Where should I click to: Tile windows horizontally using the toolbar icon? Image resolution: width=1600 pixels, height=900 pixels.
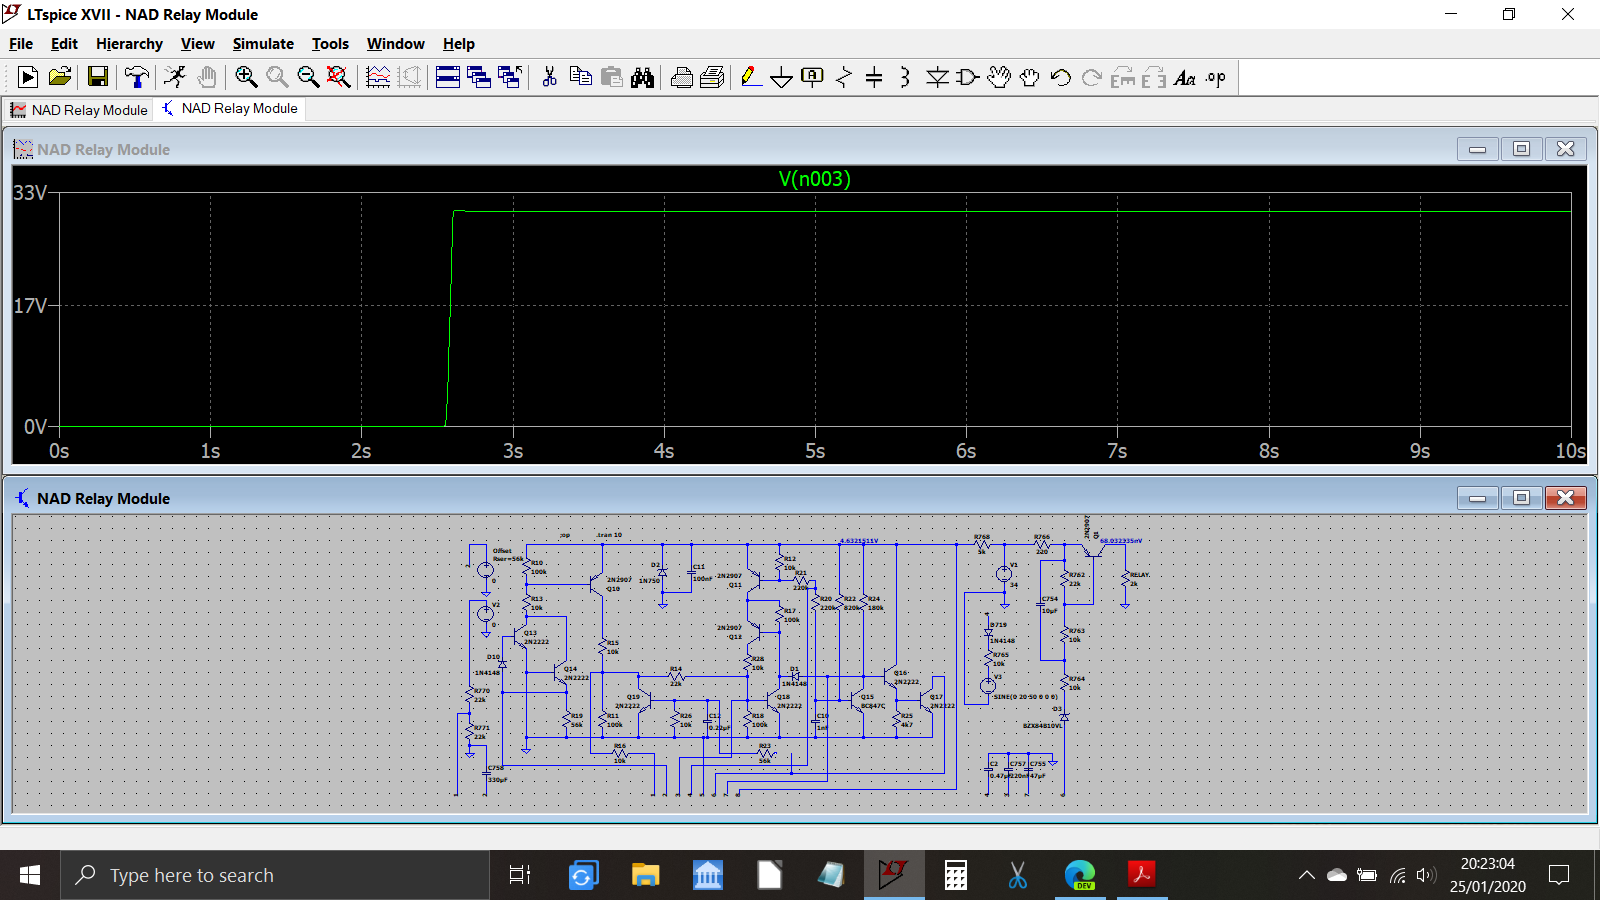pyautogui.click(x=448, y=77)
